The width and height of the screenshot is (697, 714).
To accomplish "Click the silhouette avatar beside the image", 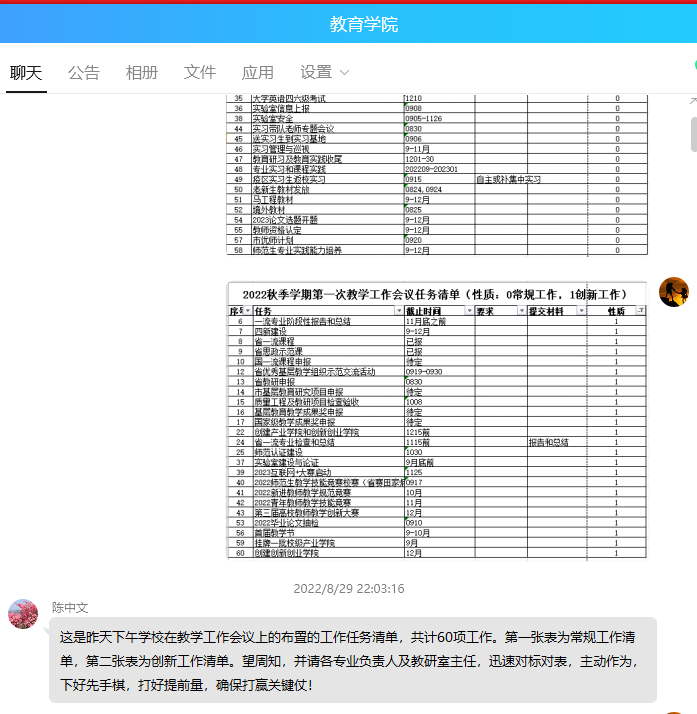I will [673, 292].
